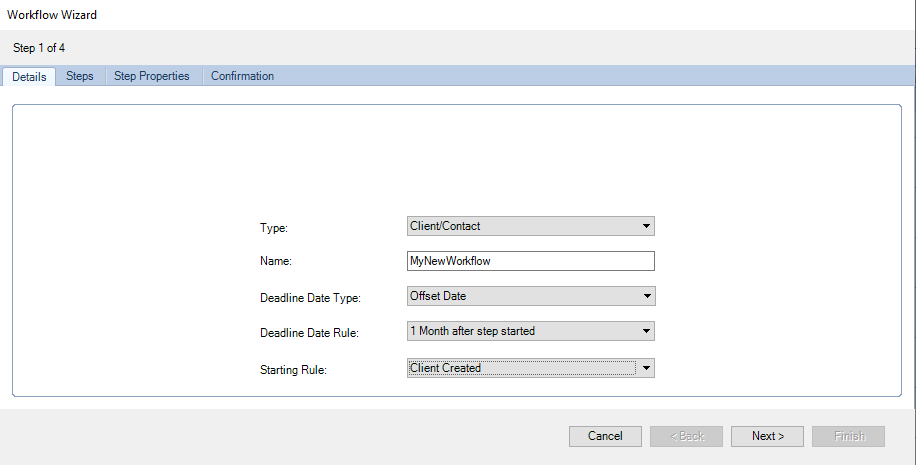Click the "Starting Rule:" label

click(x=293, y=370)
